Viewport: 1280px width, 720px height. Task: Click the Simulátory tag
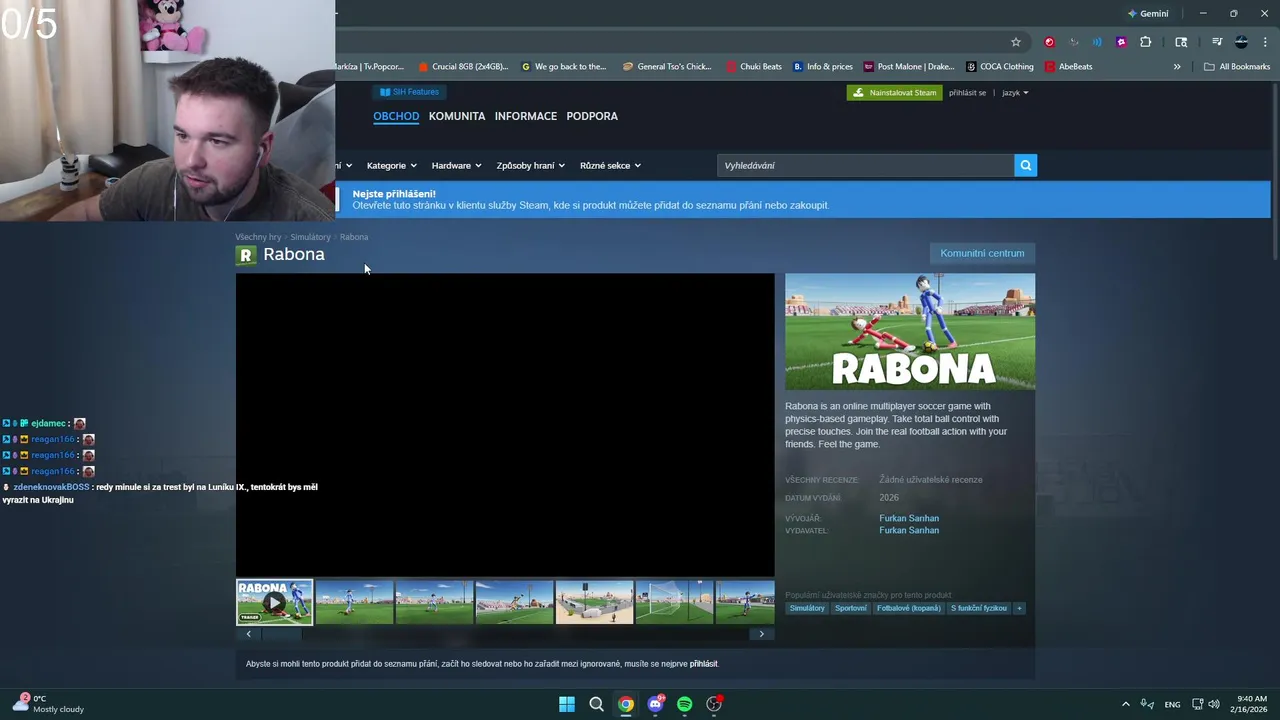coord(807,608)
